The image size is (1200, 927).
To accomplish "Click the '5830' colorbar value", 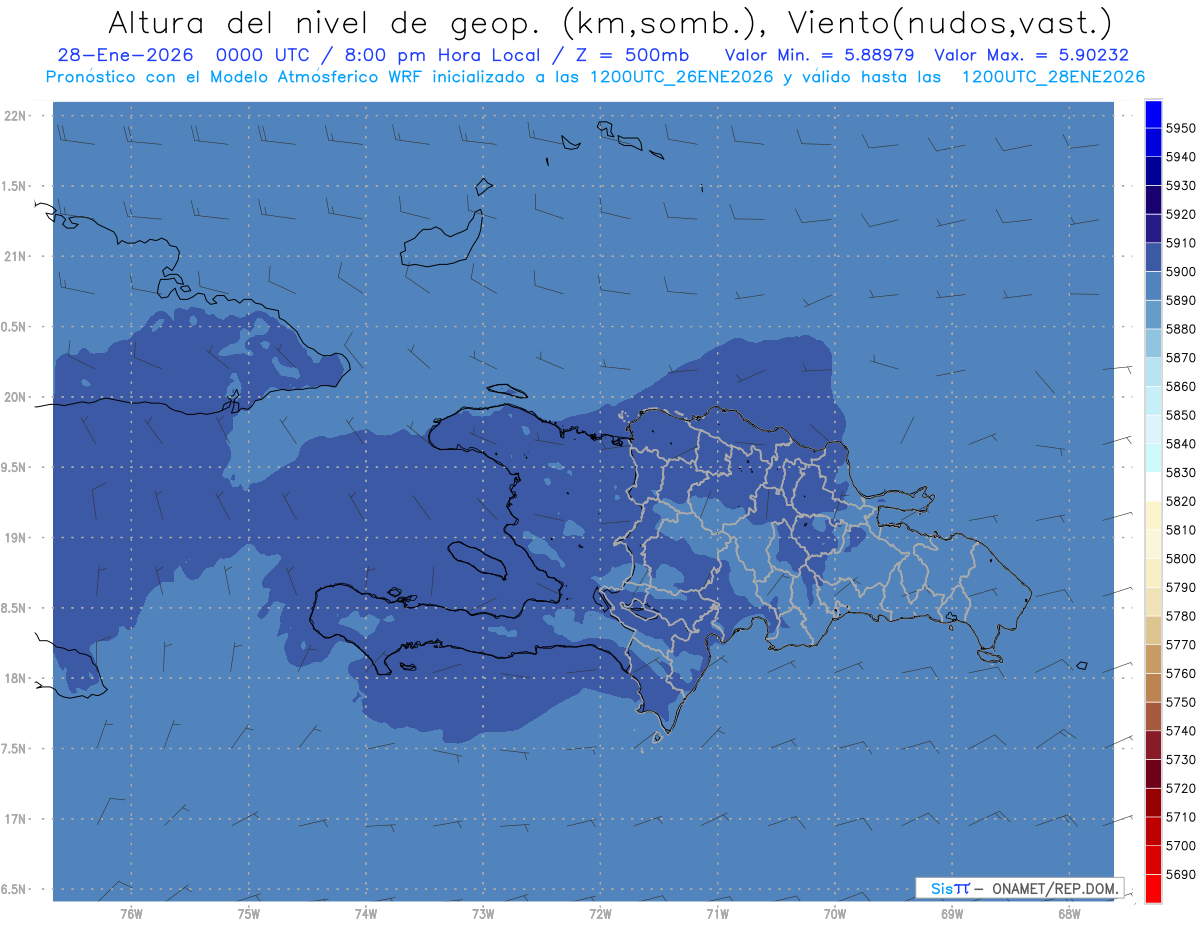I will click(1180, 473).
